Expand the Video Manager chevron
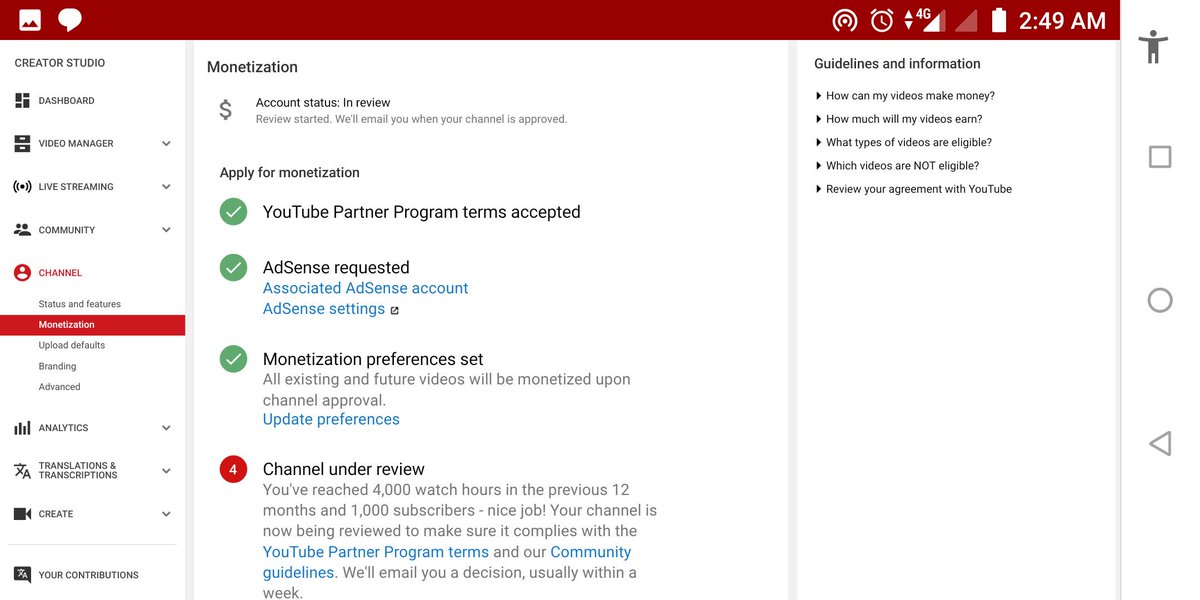This screenshot has width=1200, height=600. [x=166, y=144]
